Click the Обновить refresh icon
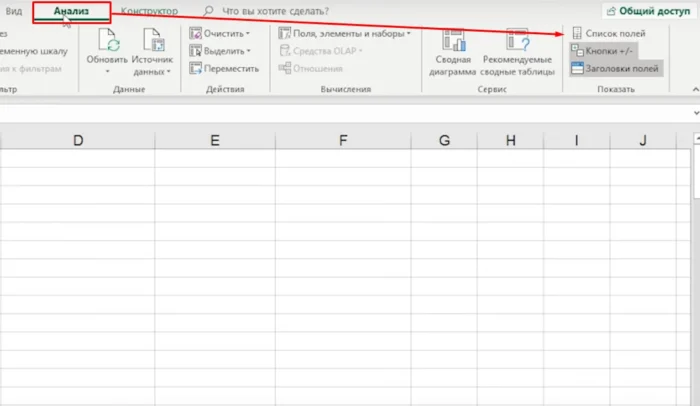This screenshot has height=406, width=700. tap(112, 42)
